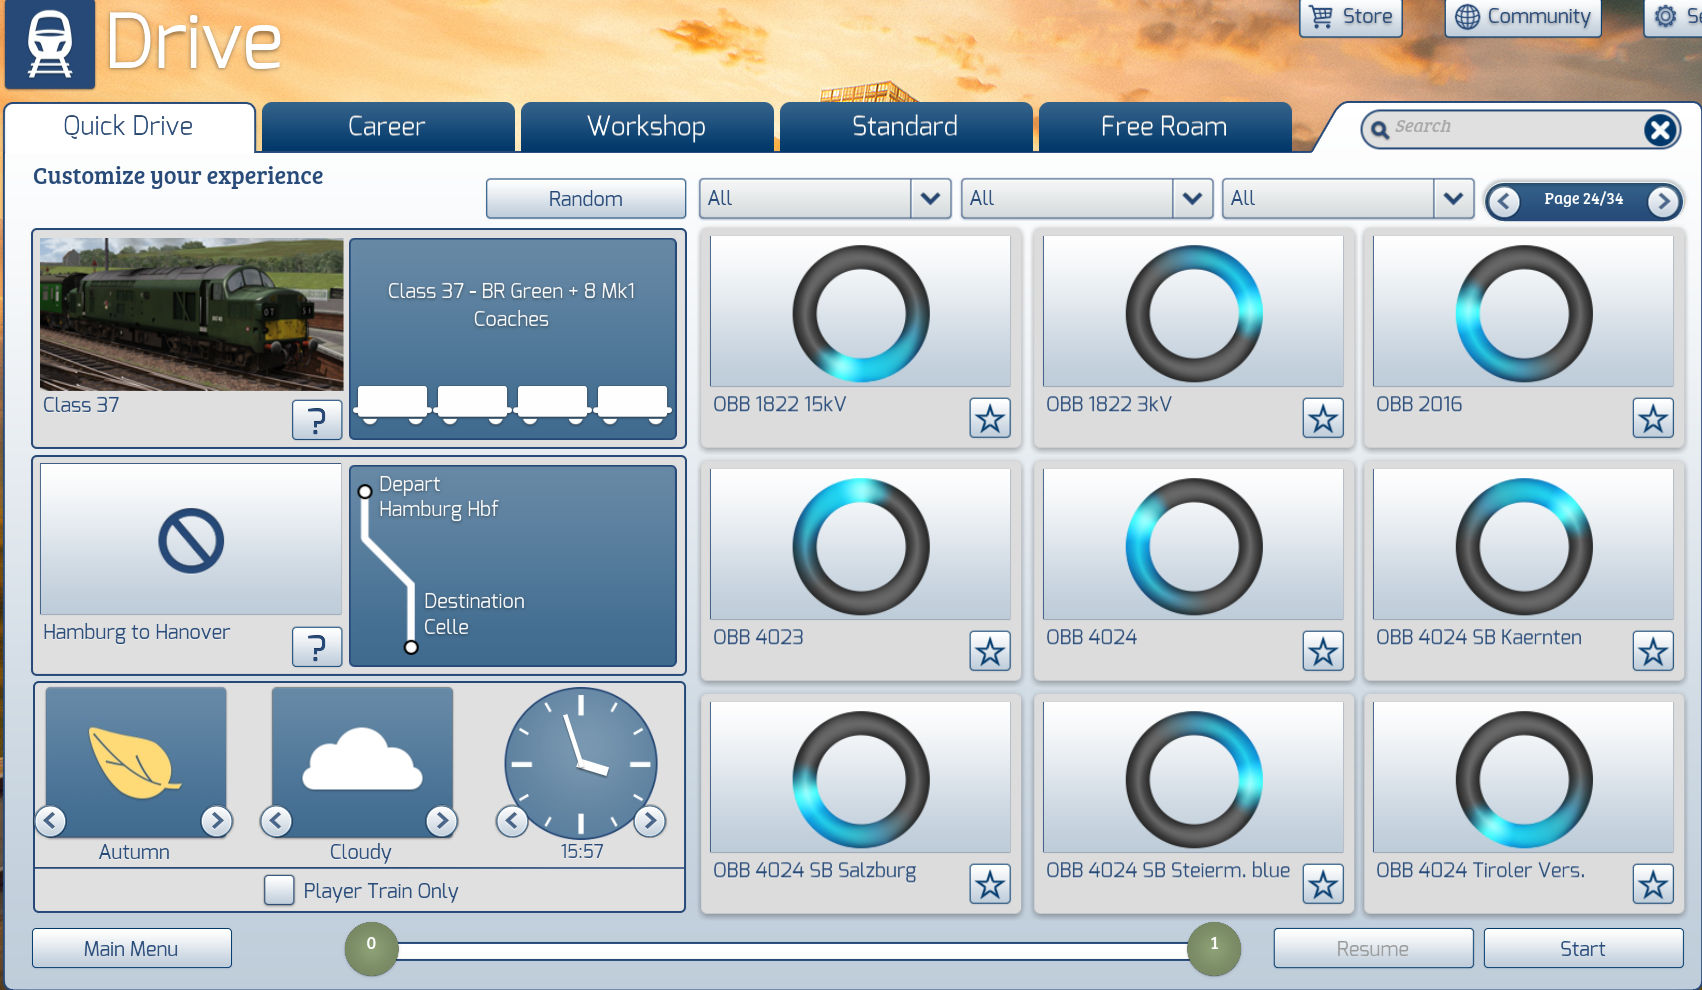Click the Random button
This screenshot has height=990, width=1702.
(586, 198)
